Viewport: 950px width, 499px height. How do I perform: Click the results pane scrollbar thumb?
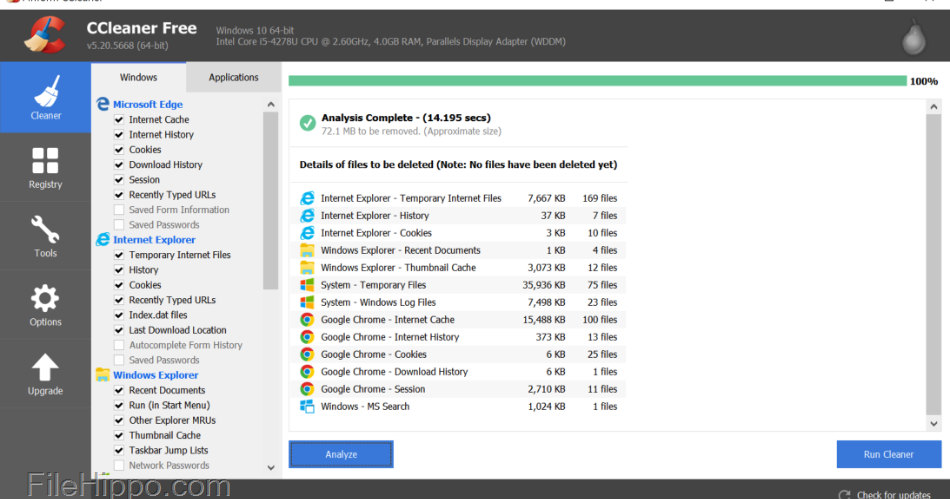pos(934,265)
